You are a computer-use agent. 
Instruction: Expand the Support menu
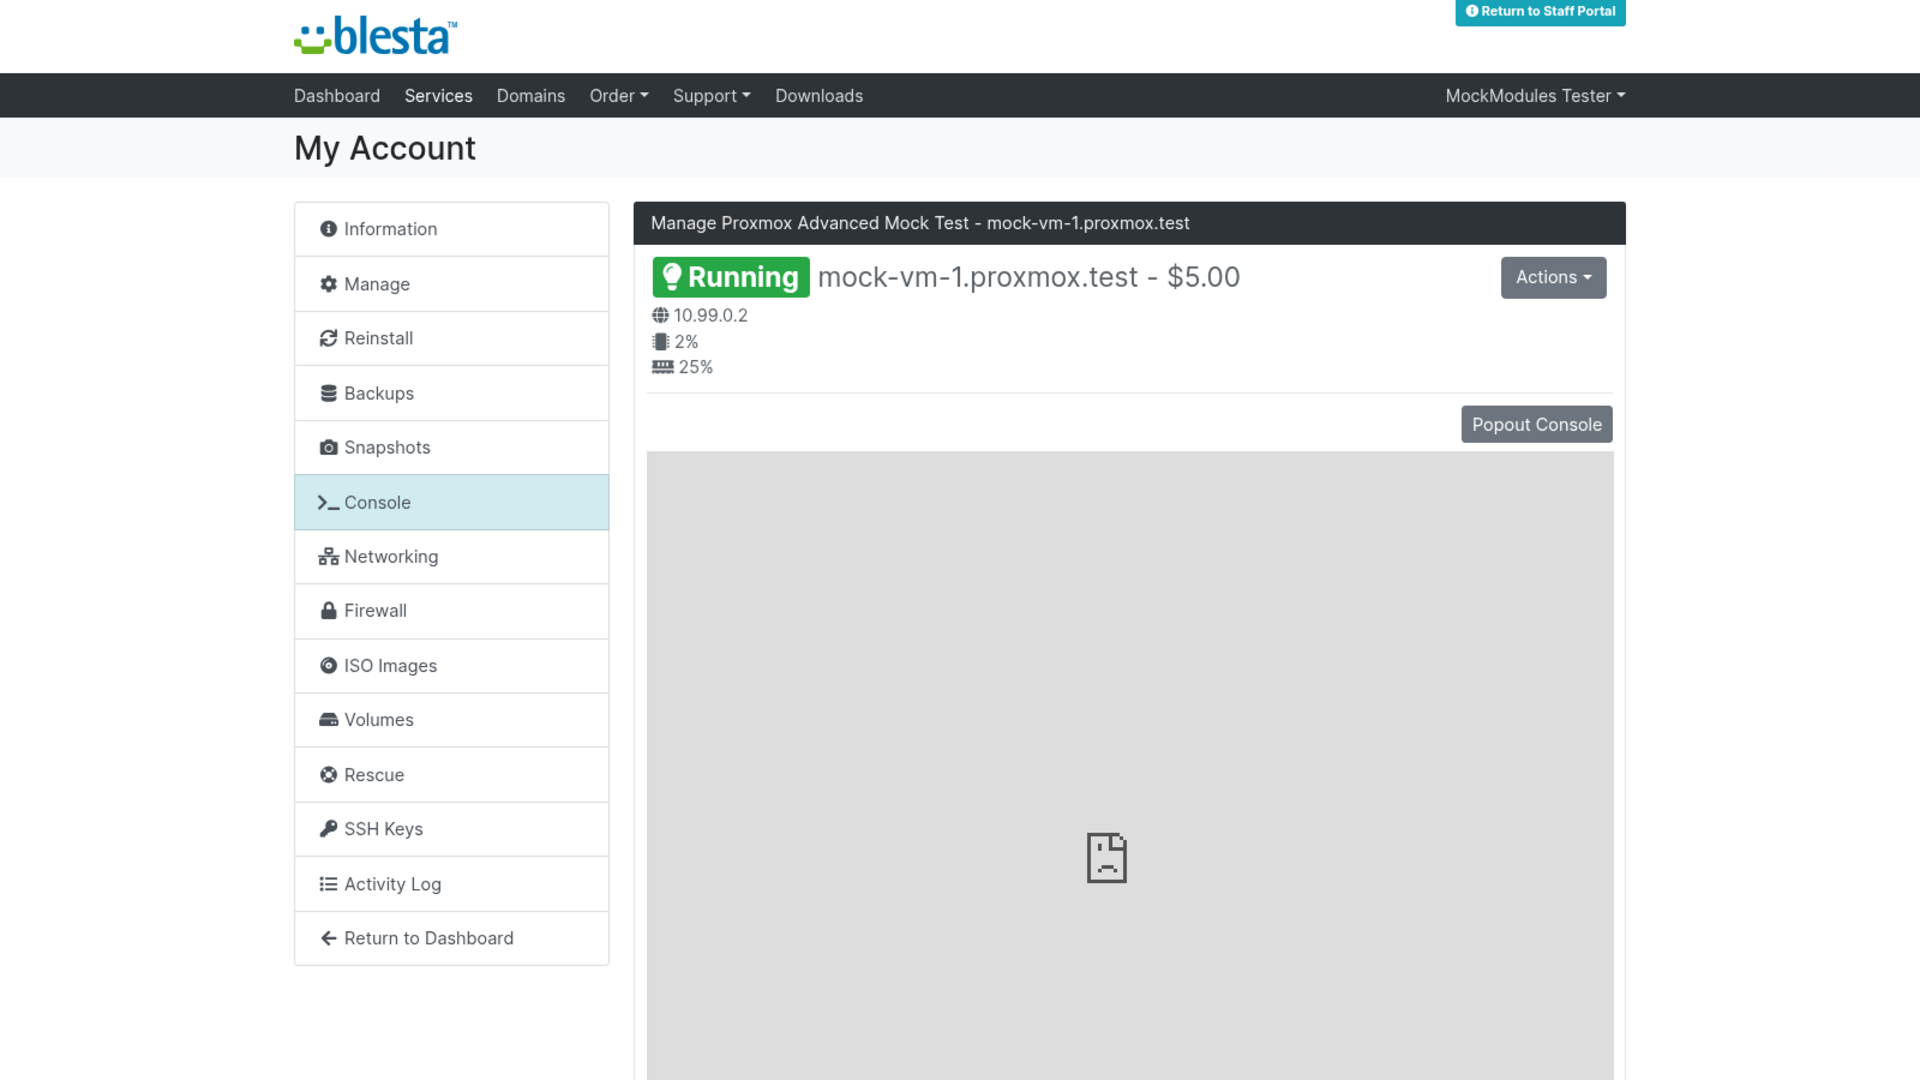tap(711, 96)
